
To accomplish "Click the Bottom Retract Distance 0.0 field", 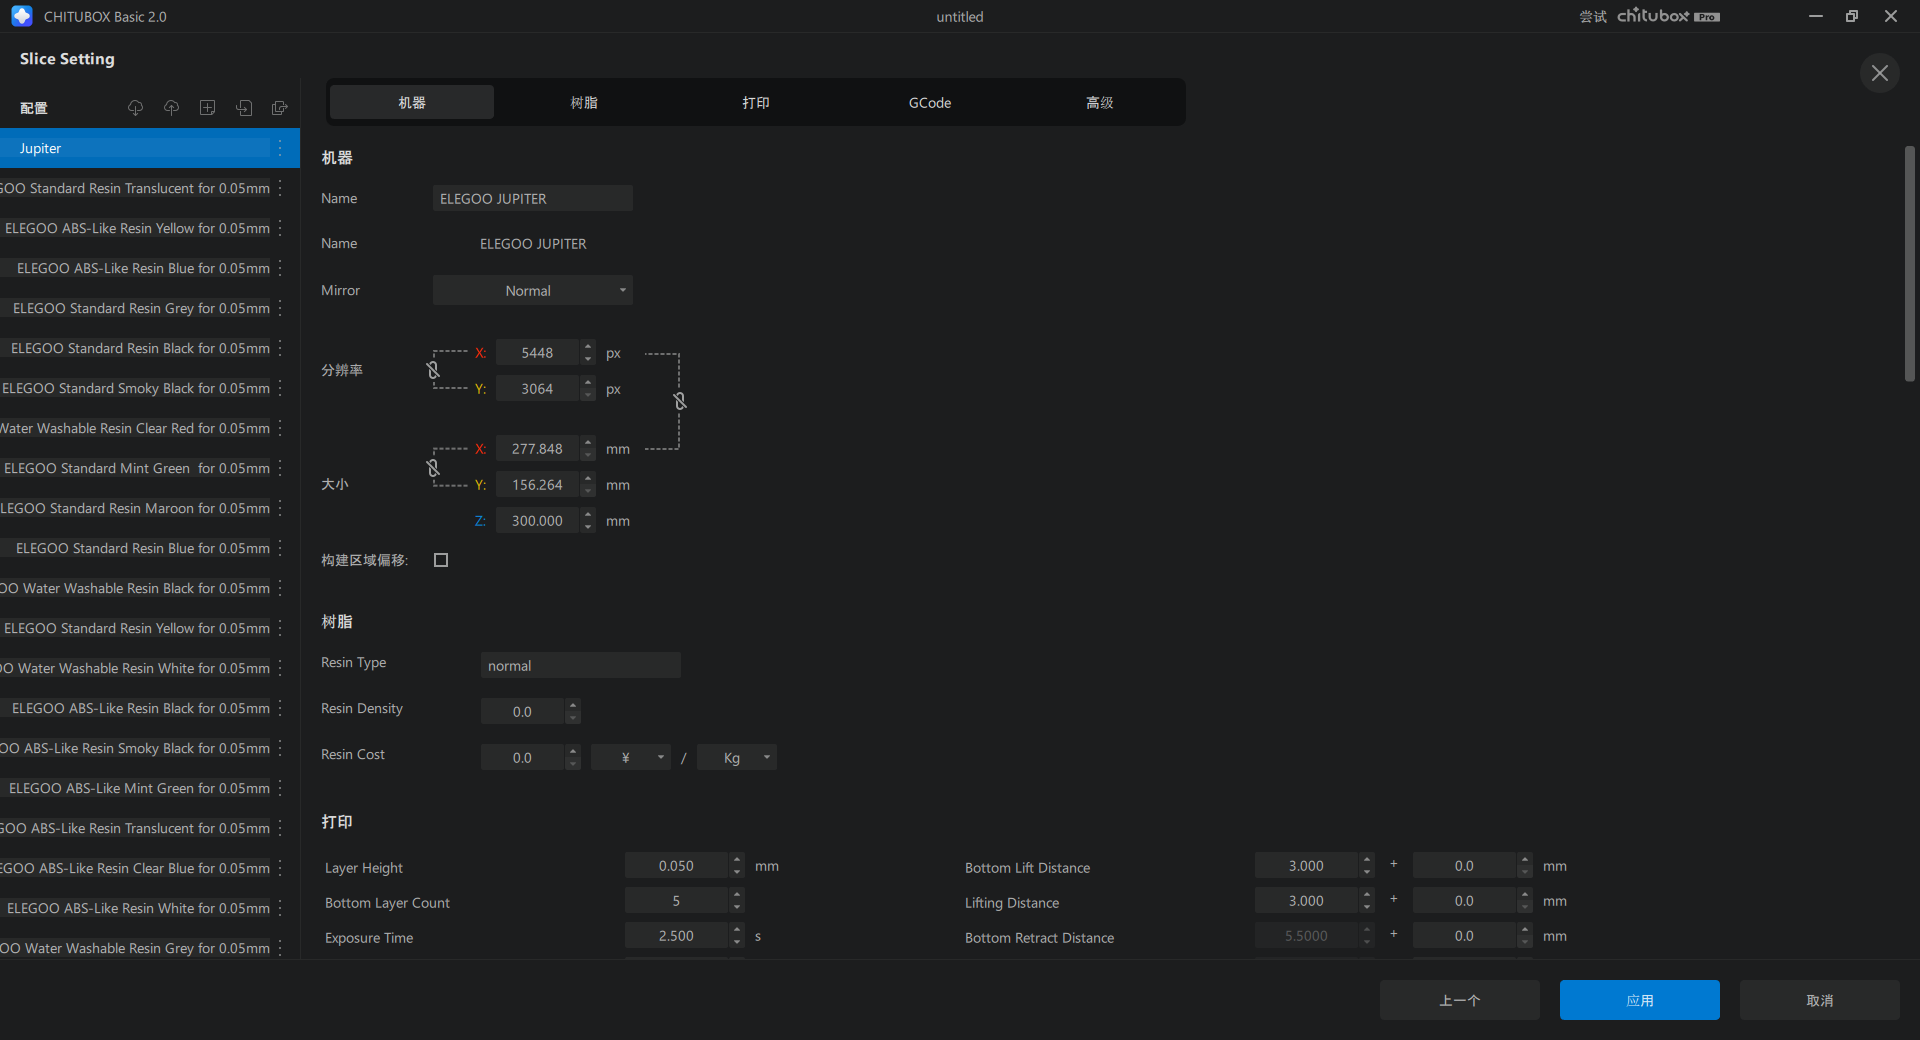I will pyautogui.click(x=1464, y=936).
